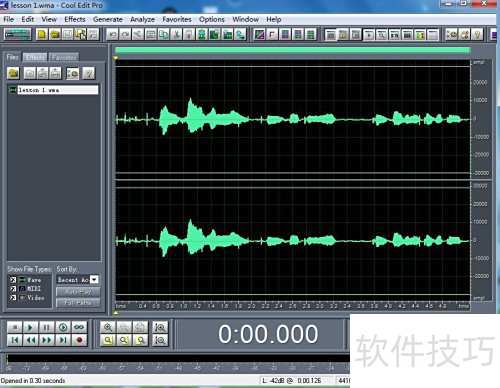
Task: Open the Analyze menu
Action: pyautogui.click(x=142, y=19)
